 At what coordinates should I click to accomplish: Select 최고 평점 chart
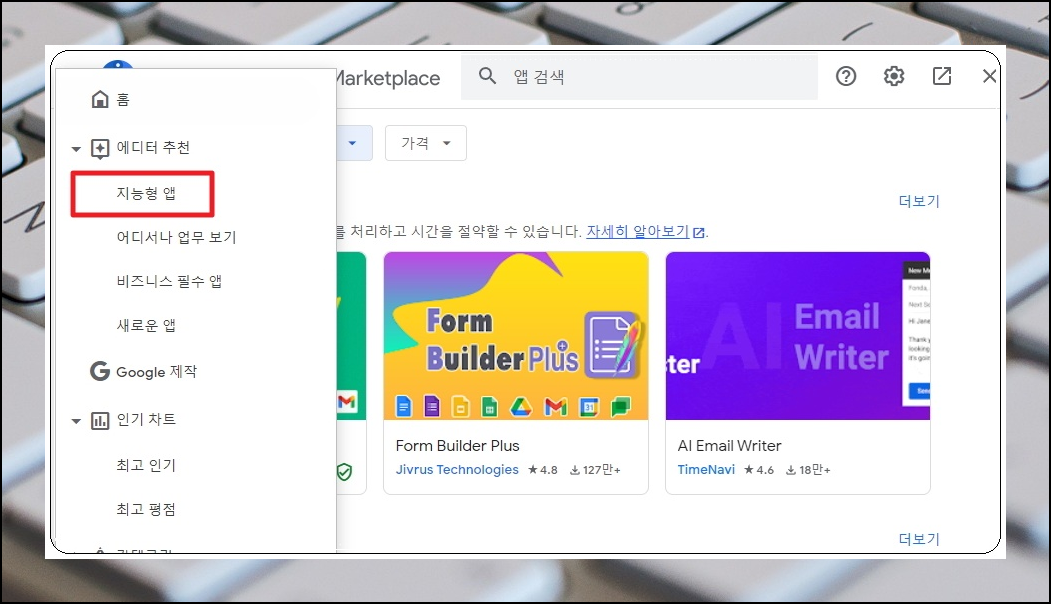[x=146, y=509]
